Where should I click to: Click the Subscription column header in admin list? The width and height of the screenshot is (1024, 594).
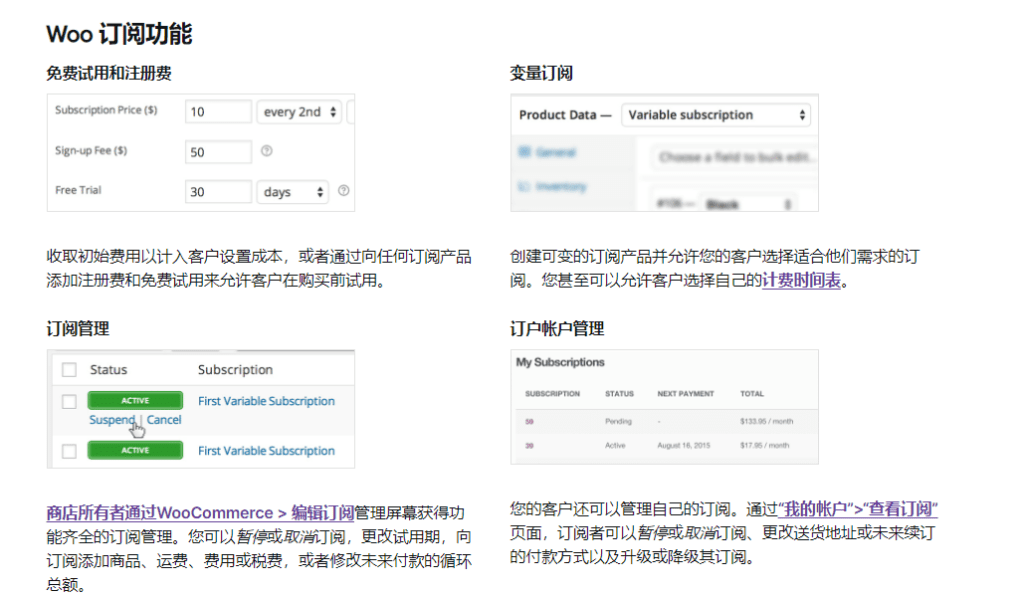[x=235, y=369]
